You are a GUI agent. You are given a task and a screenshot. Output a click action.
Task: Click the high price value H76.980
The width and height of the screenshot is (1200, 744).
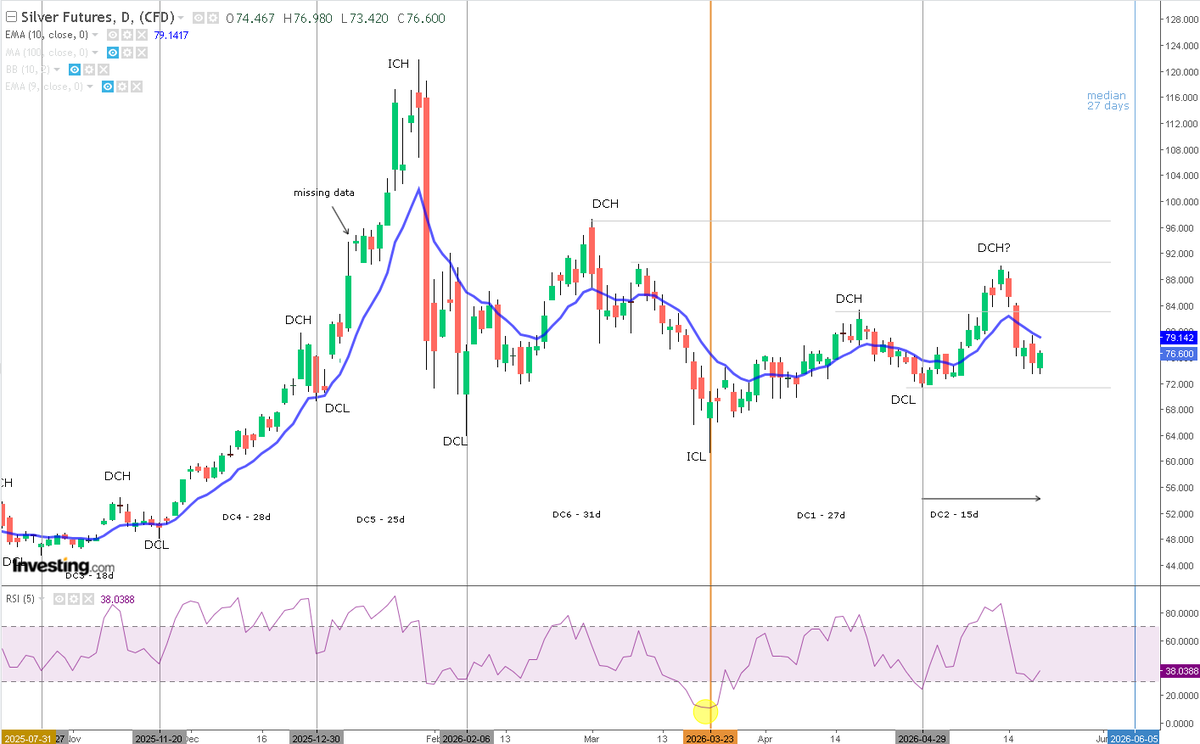click(307, 18)
